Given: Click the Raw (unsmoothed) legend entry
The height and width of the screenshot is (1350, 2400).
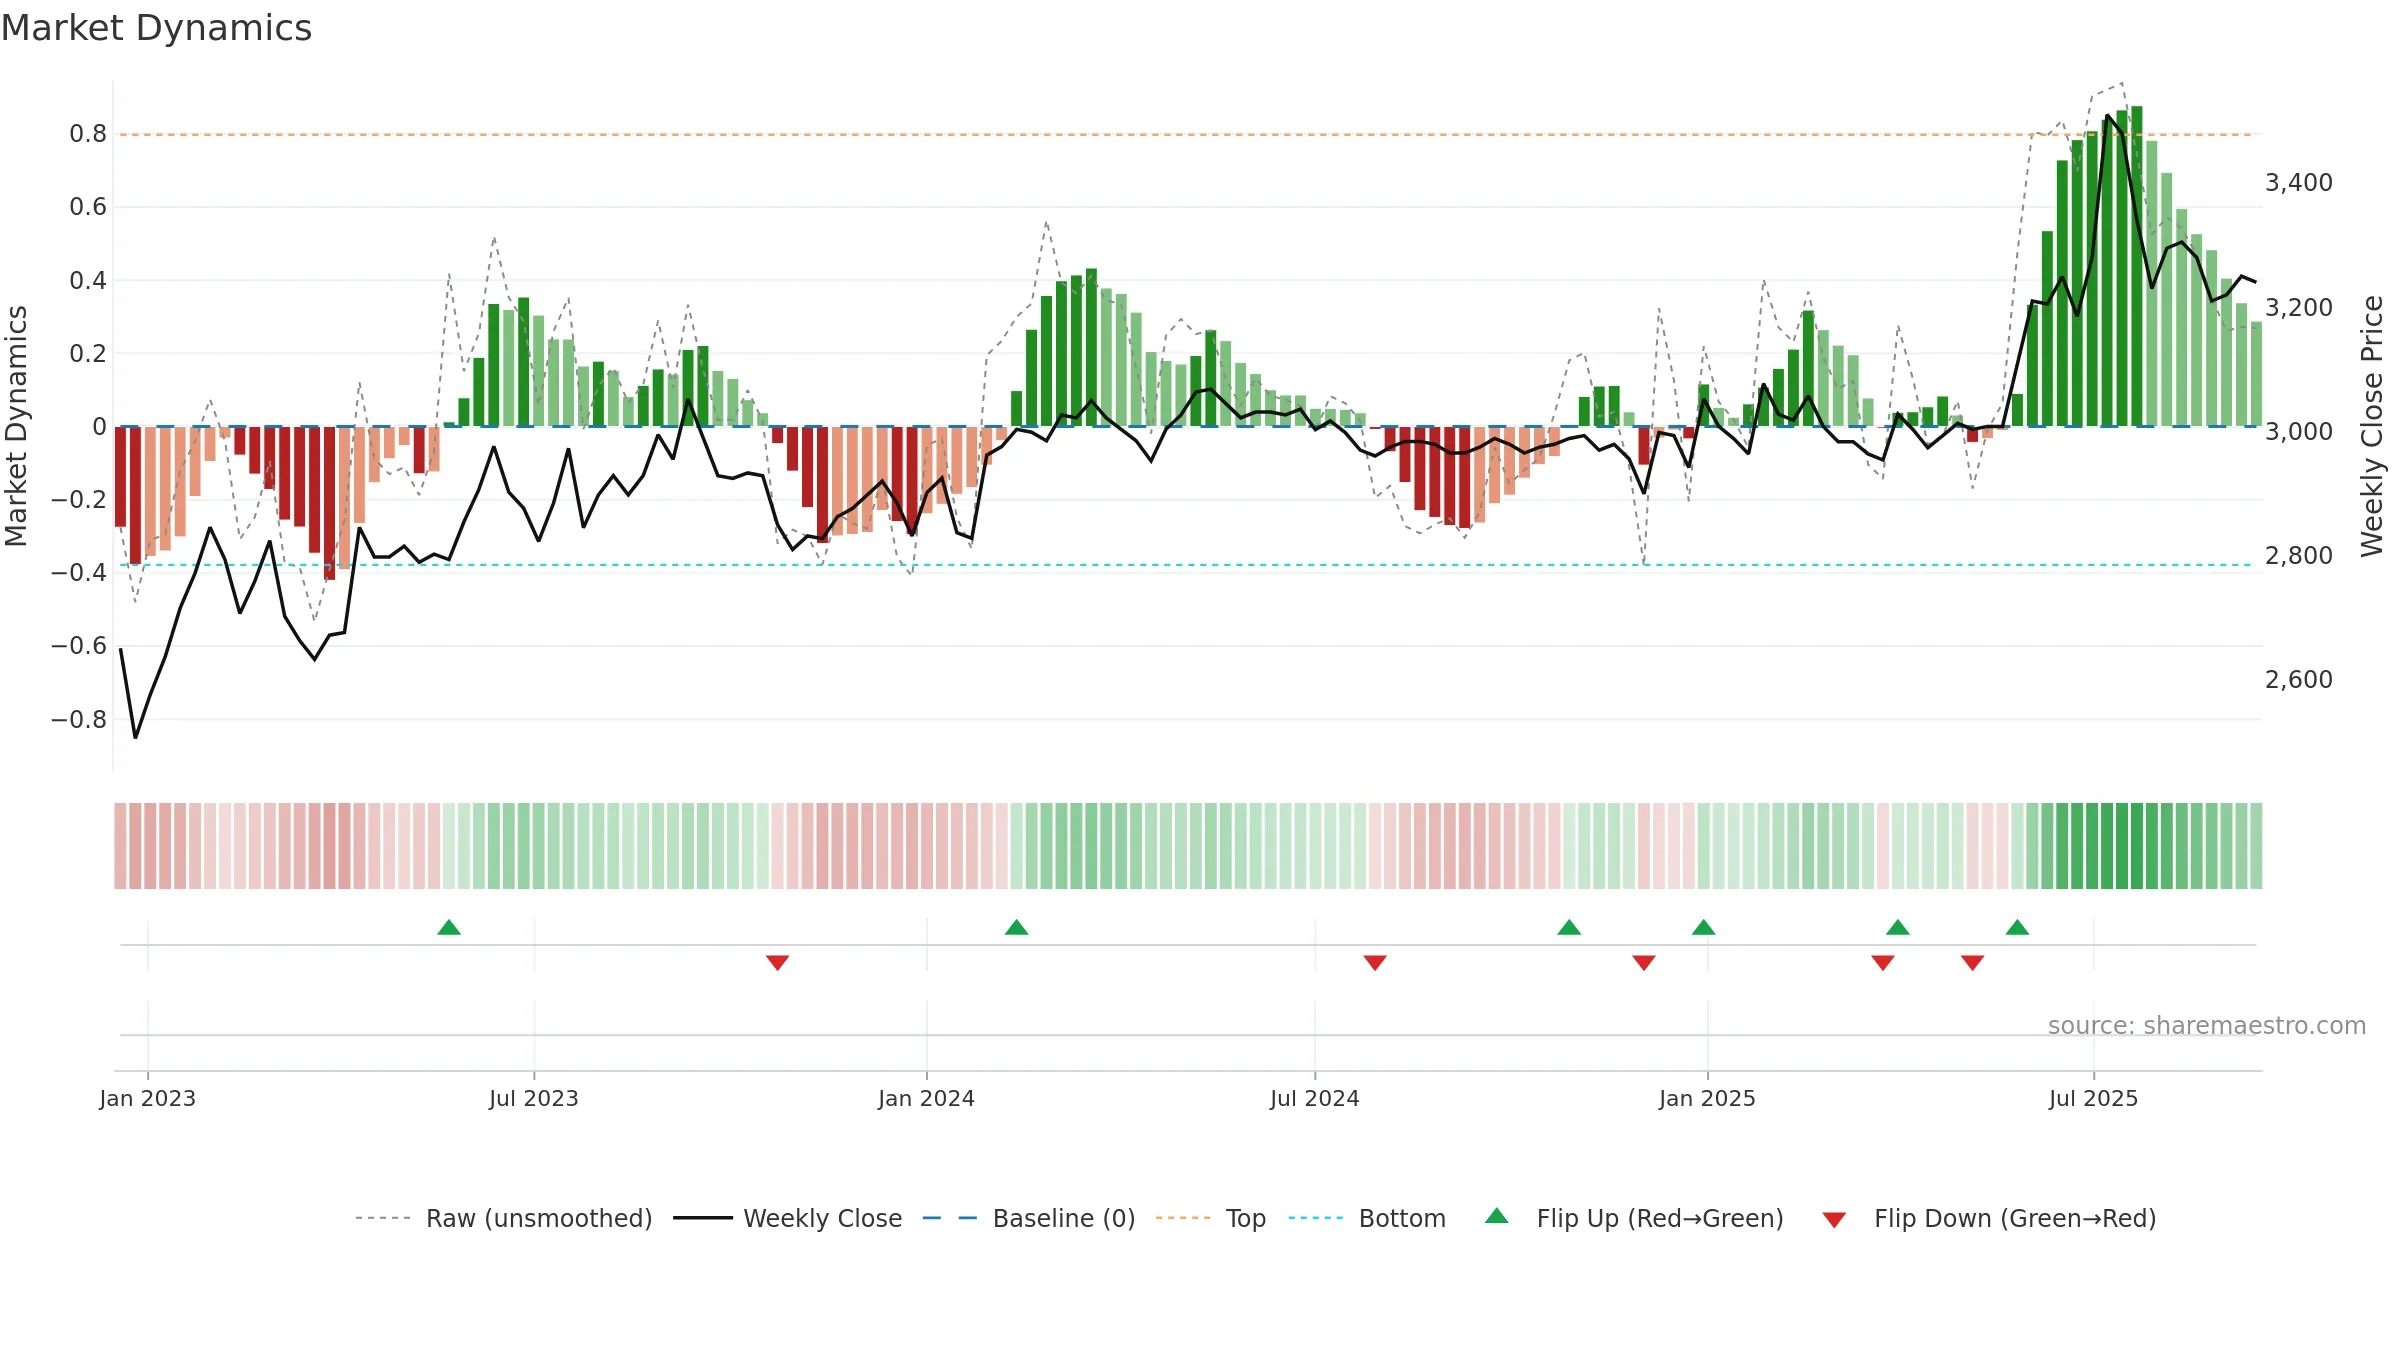Looking at the screenshot, I should (504, 1218).
